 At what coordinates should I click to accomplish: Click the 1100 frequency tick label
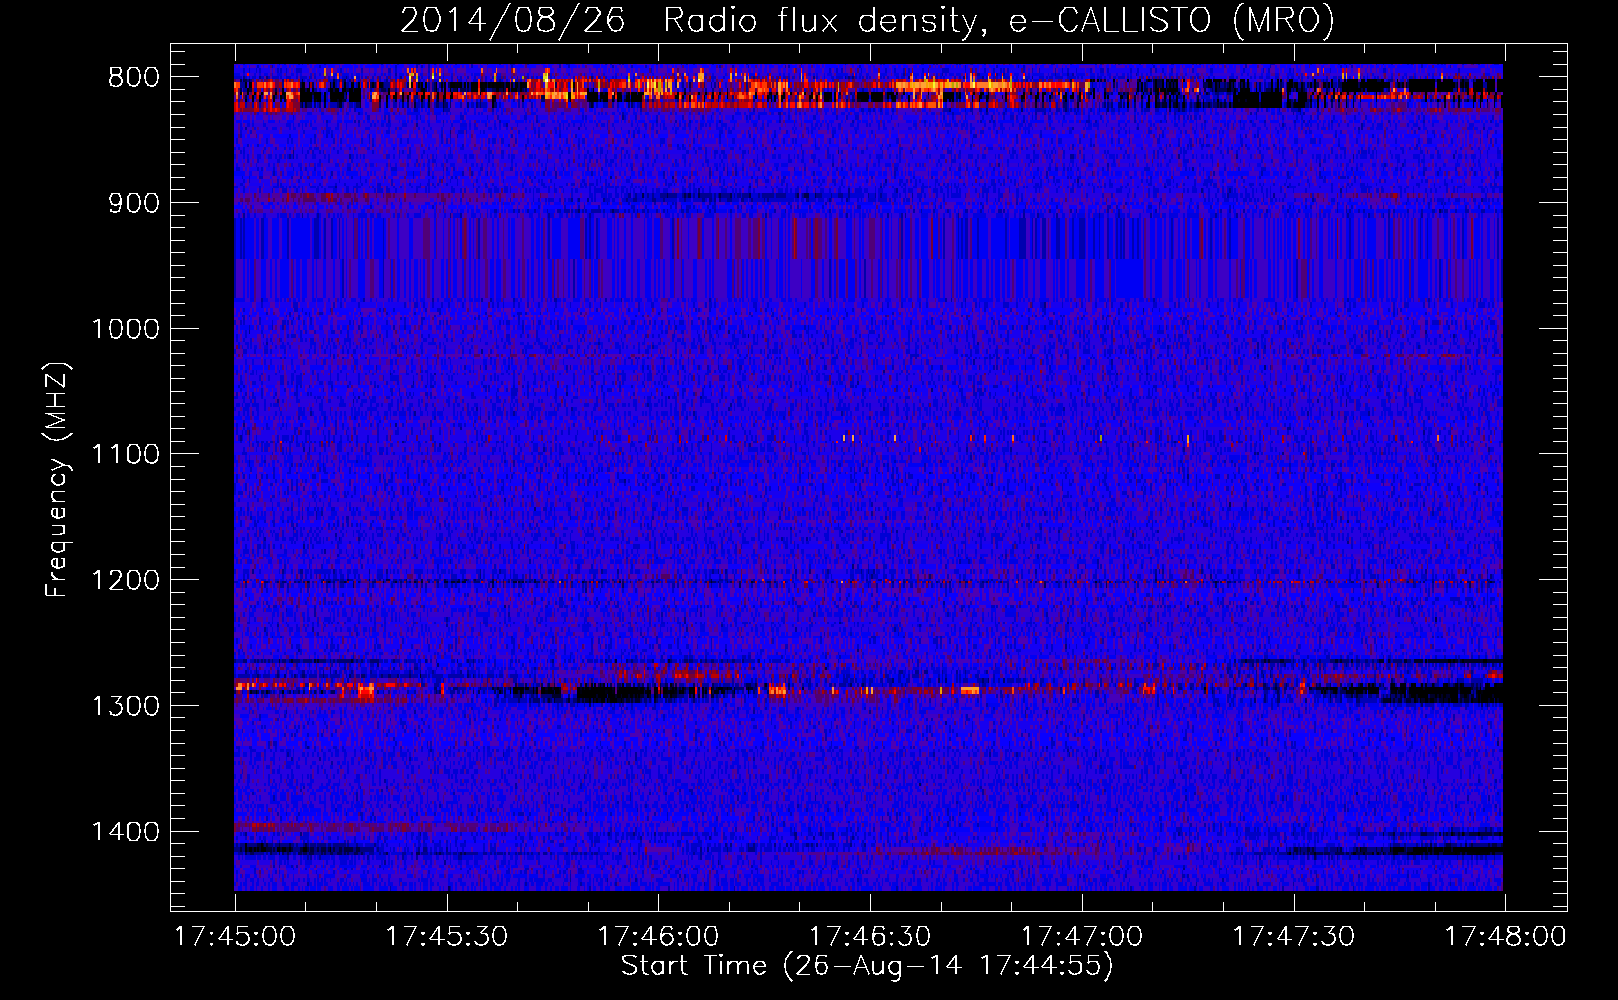point(125,455)
